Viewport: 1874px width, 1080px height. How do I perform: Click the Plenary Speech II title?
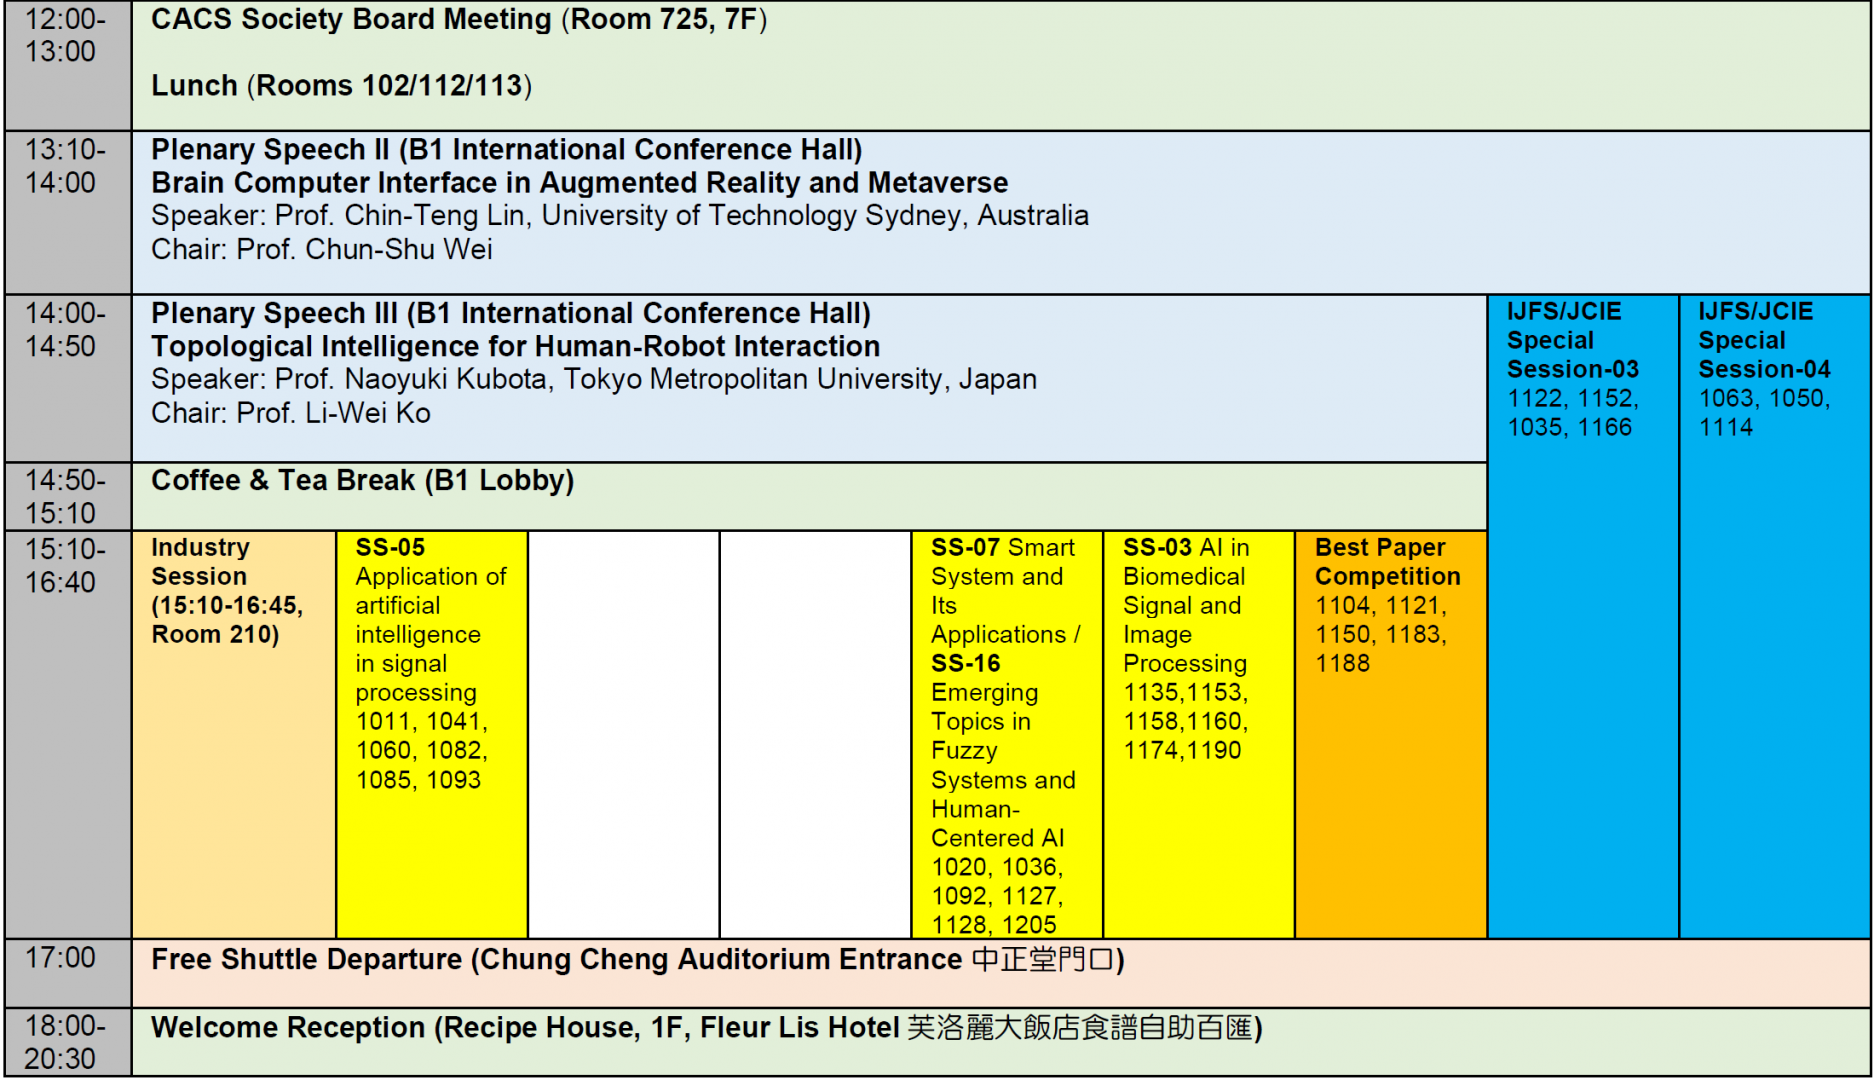click(506, 150)
